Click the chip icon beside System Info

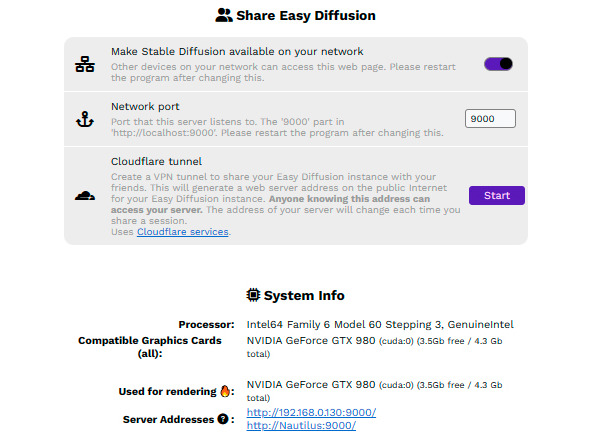pyautogui.click(x=253, y=295)
